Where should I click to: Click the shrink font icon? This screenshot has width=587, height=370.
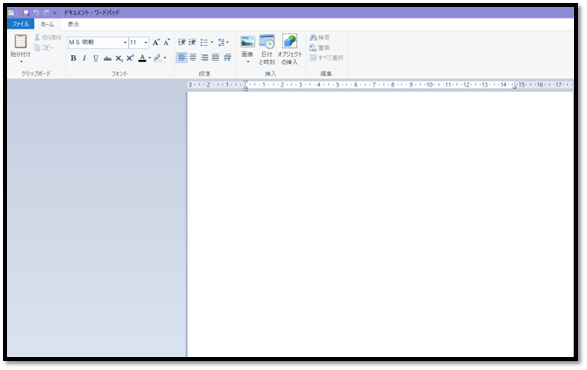(x=167, y=42)
